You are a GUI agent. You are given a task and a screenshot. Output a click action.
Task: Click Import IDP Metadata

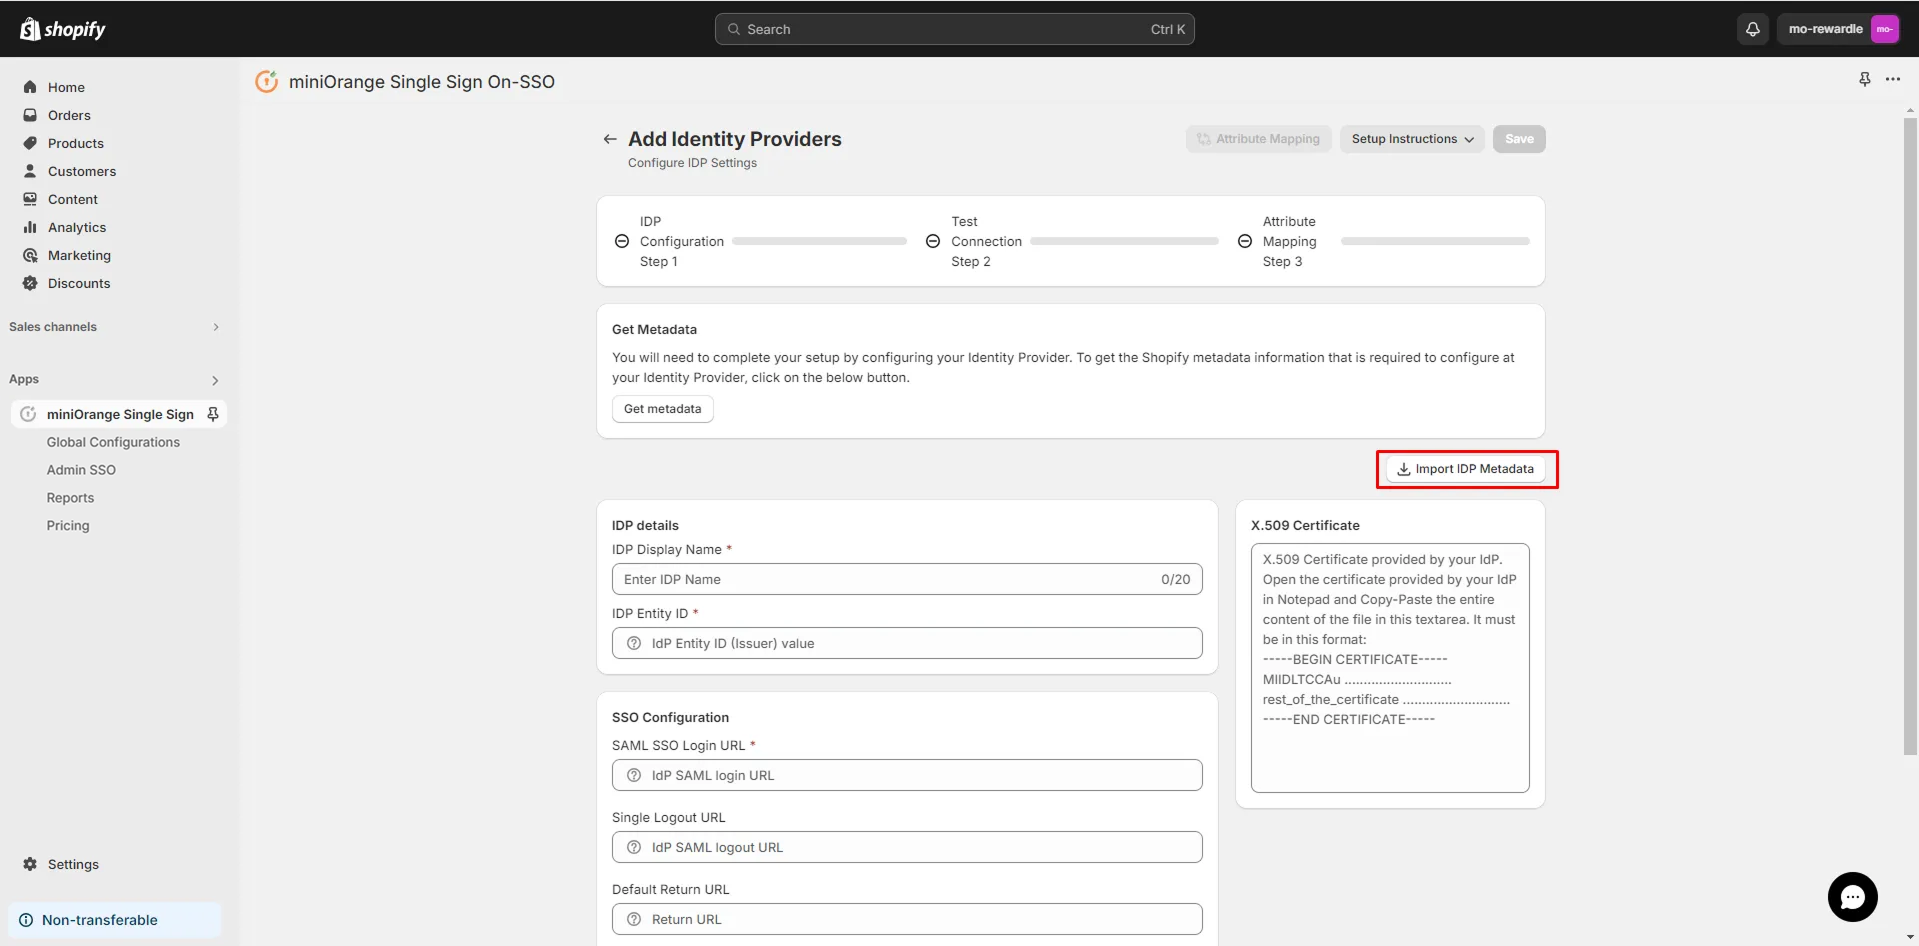pos(1466,469)
